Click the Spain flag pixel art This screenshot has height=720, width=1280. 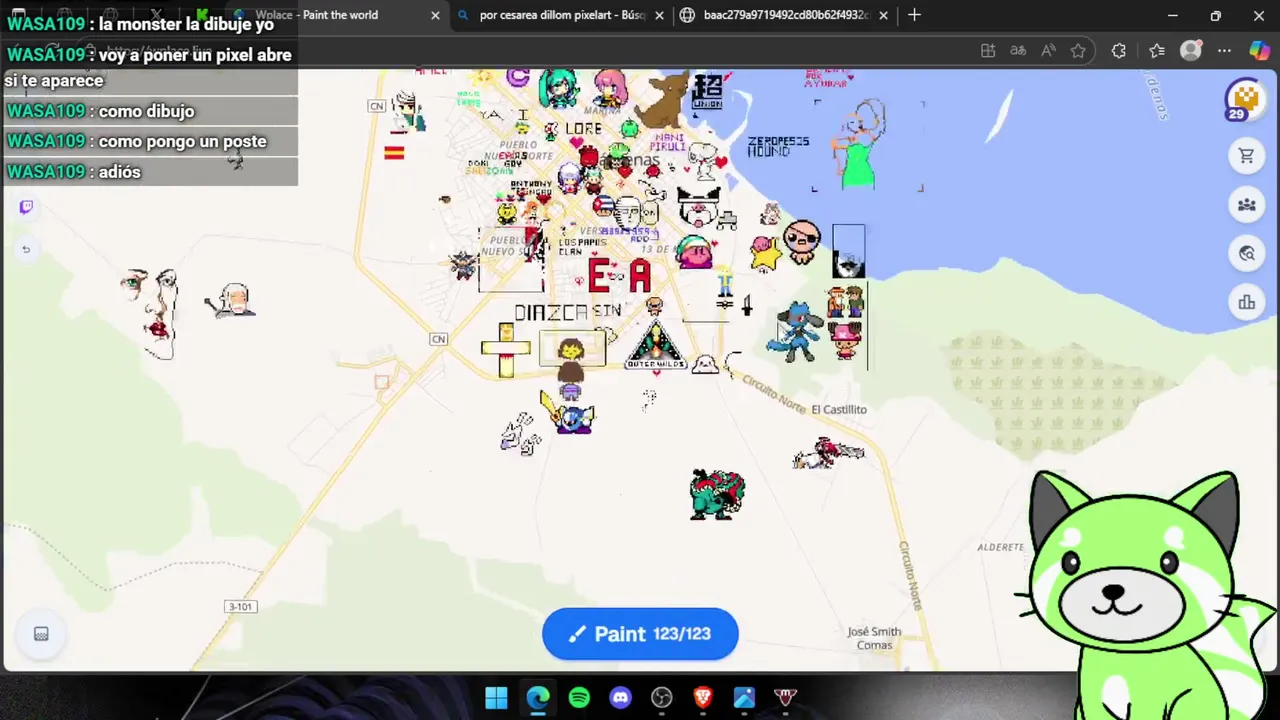394,153
